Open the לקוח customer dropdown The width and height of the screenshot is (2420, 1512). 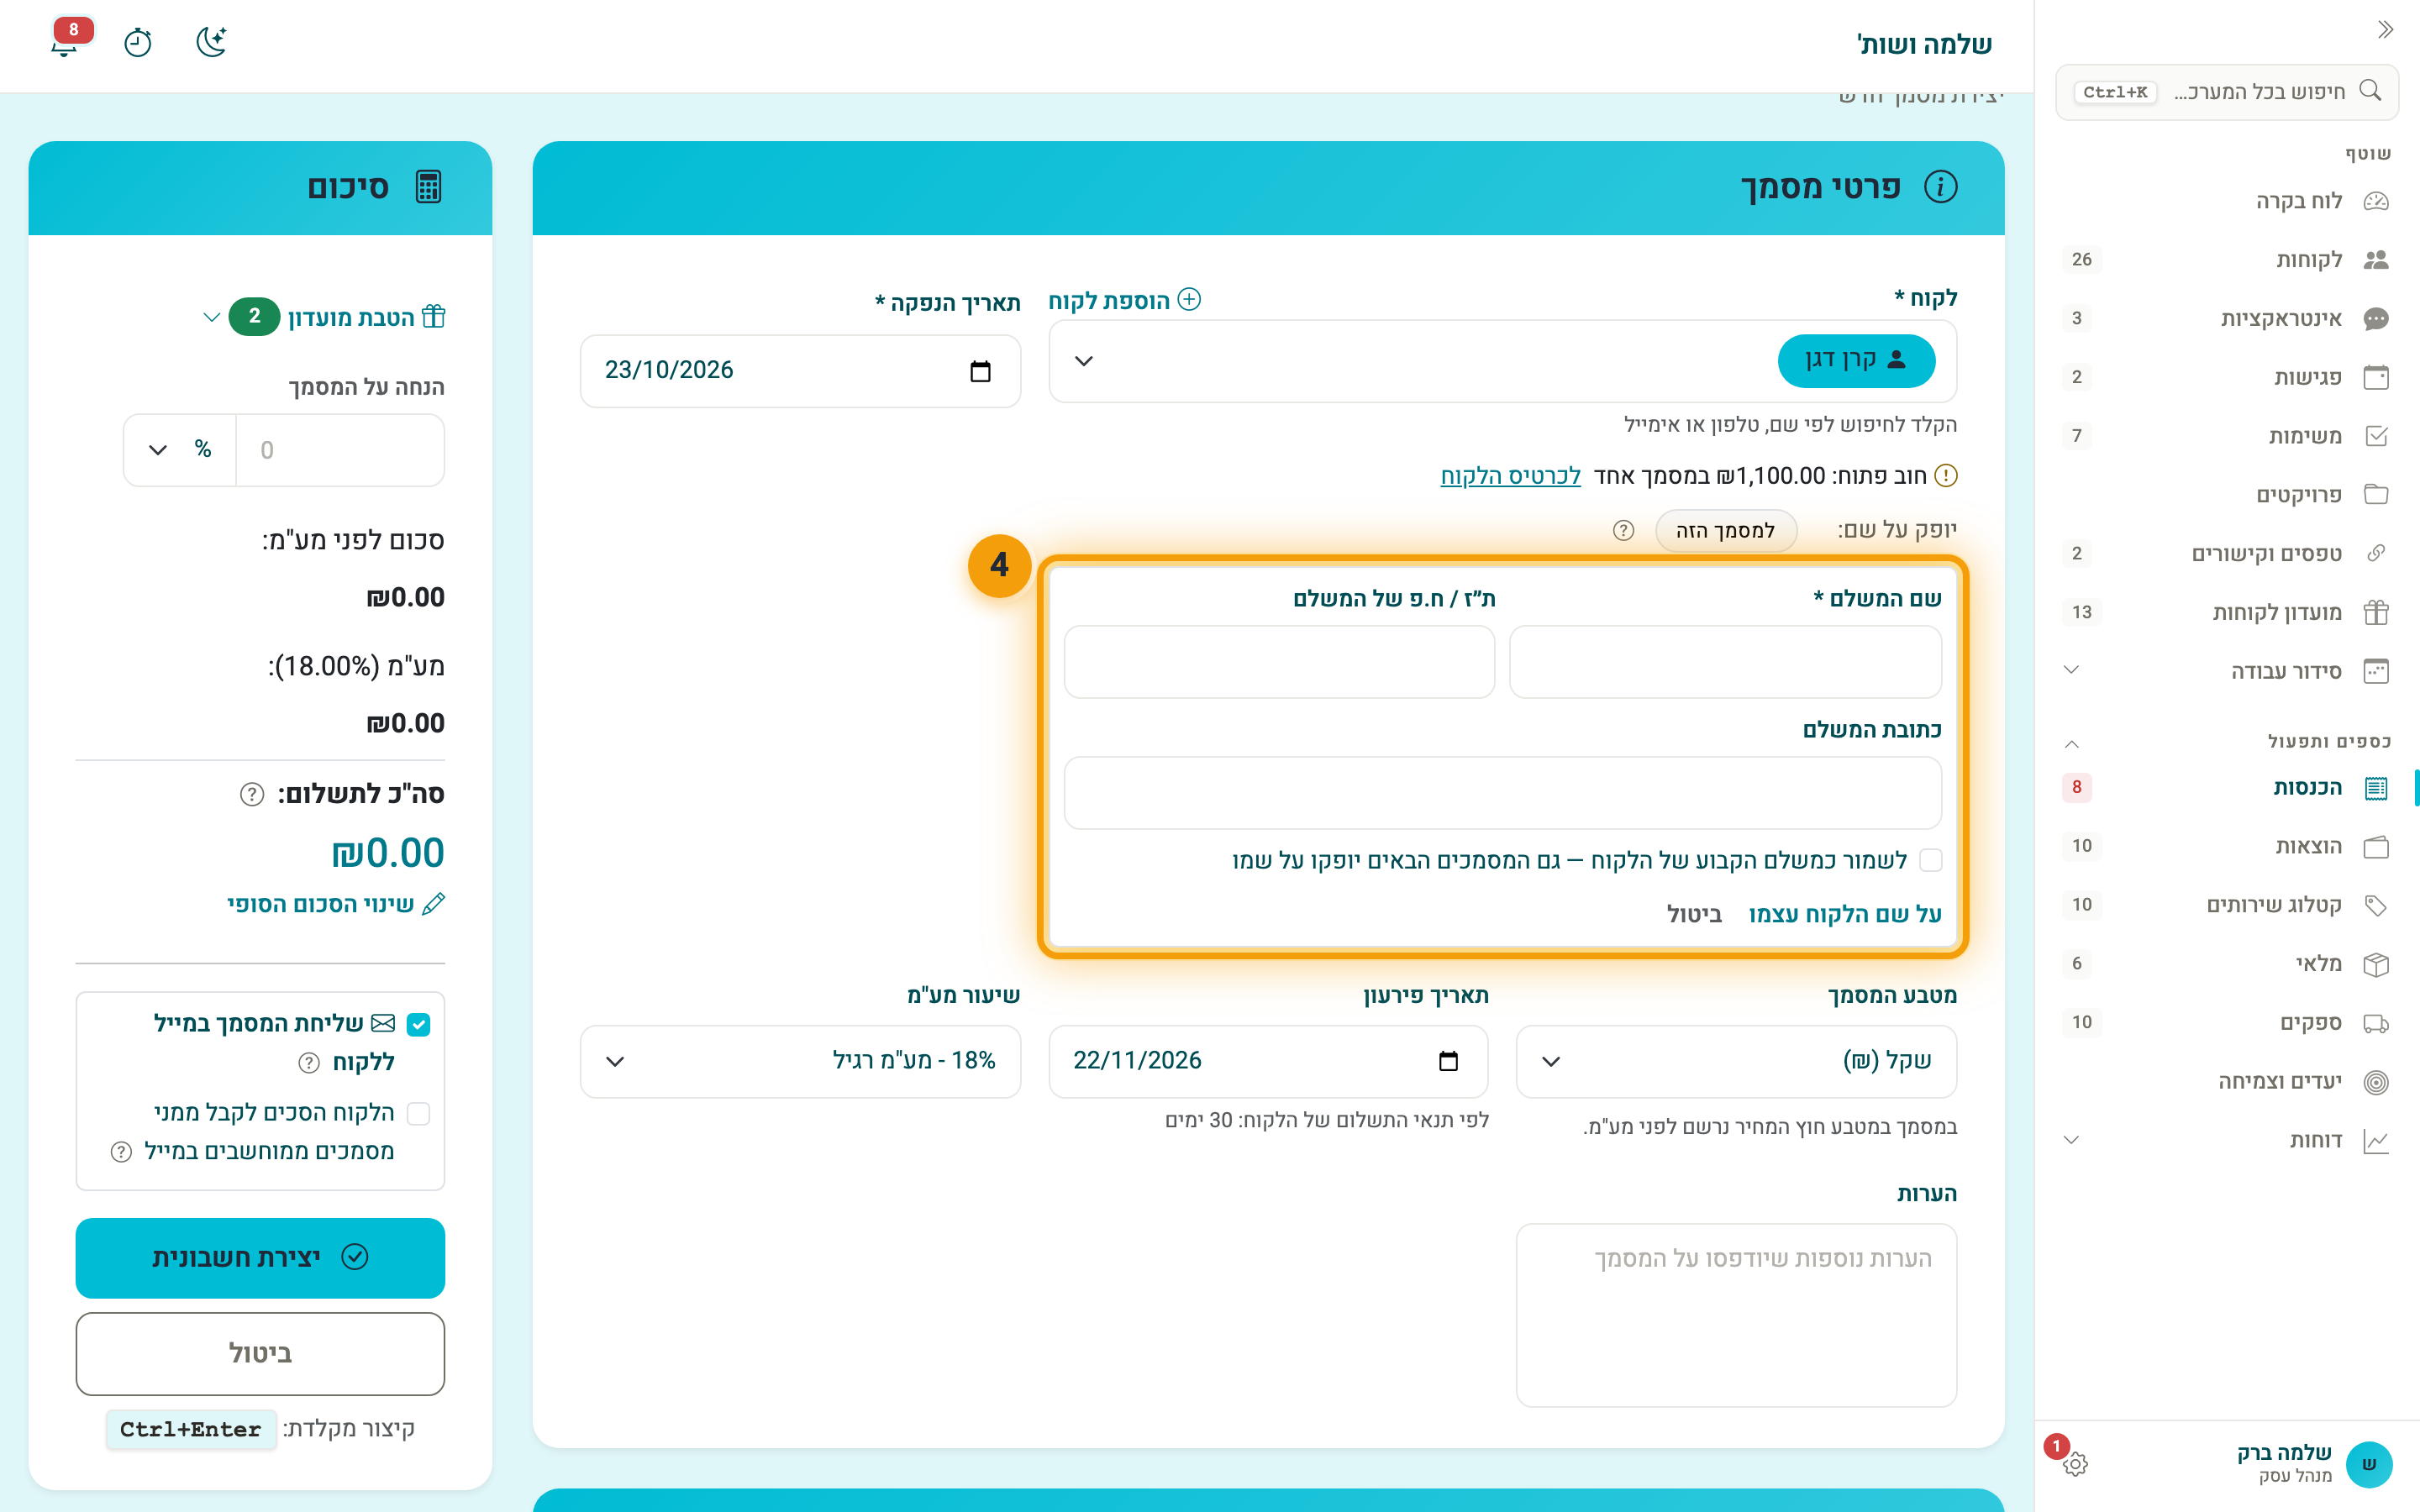click(1502, 361)
